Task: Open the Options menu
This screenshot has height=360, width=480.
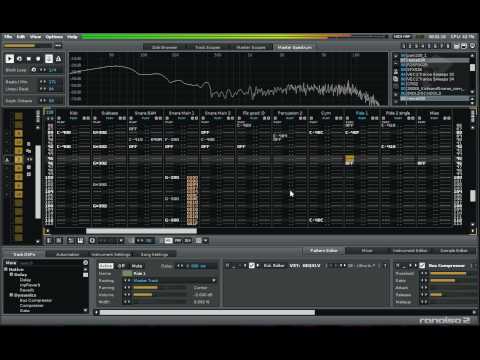Action: click(x=54, y=37)
